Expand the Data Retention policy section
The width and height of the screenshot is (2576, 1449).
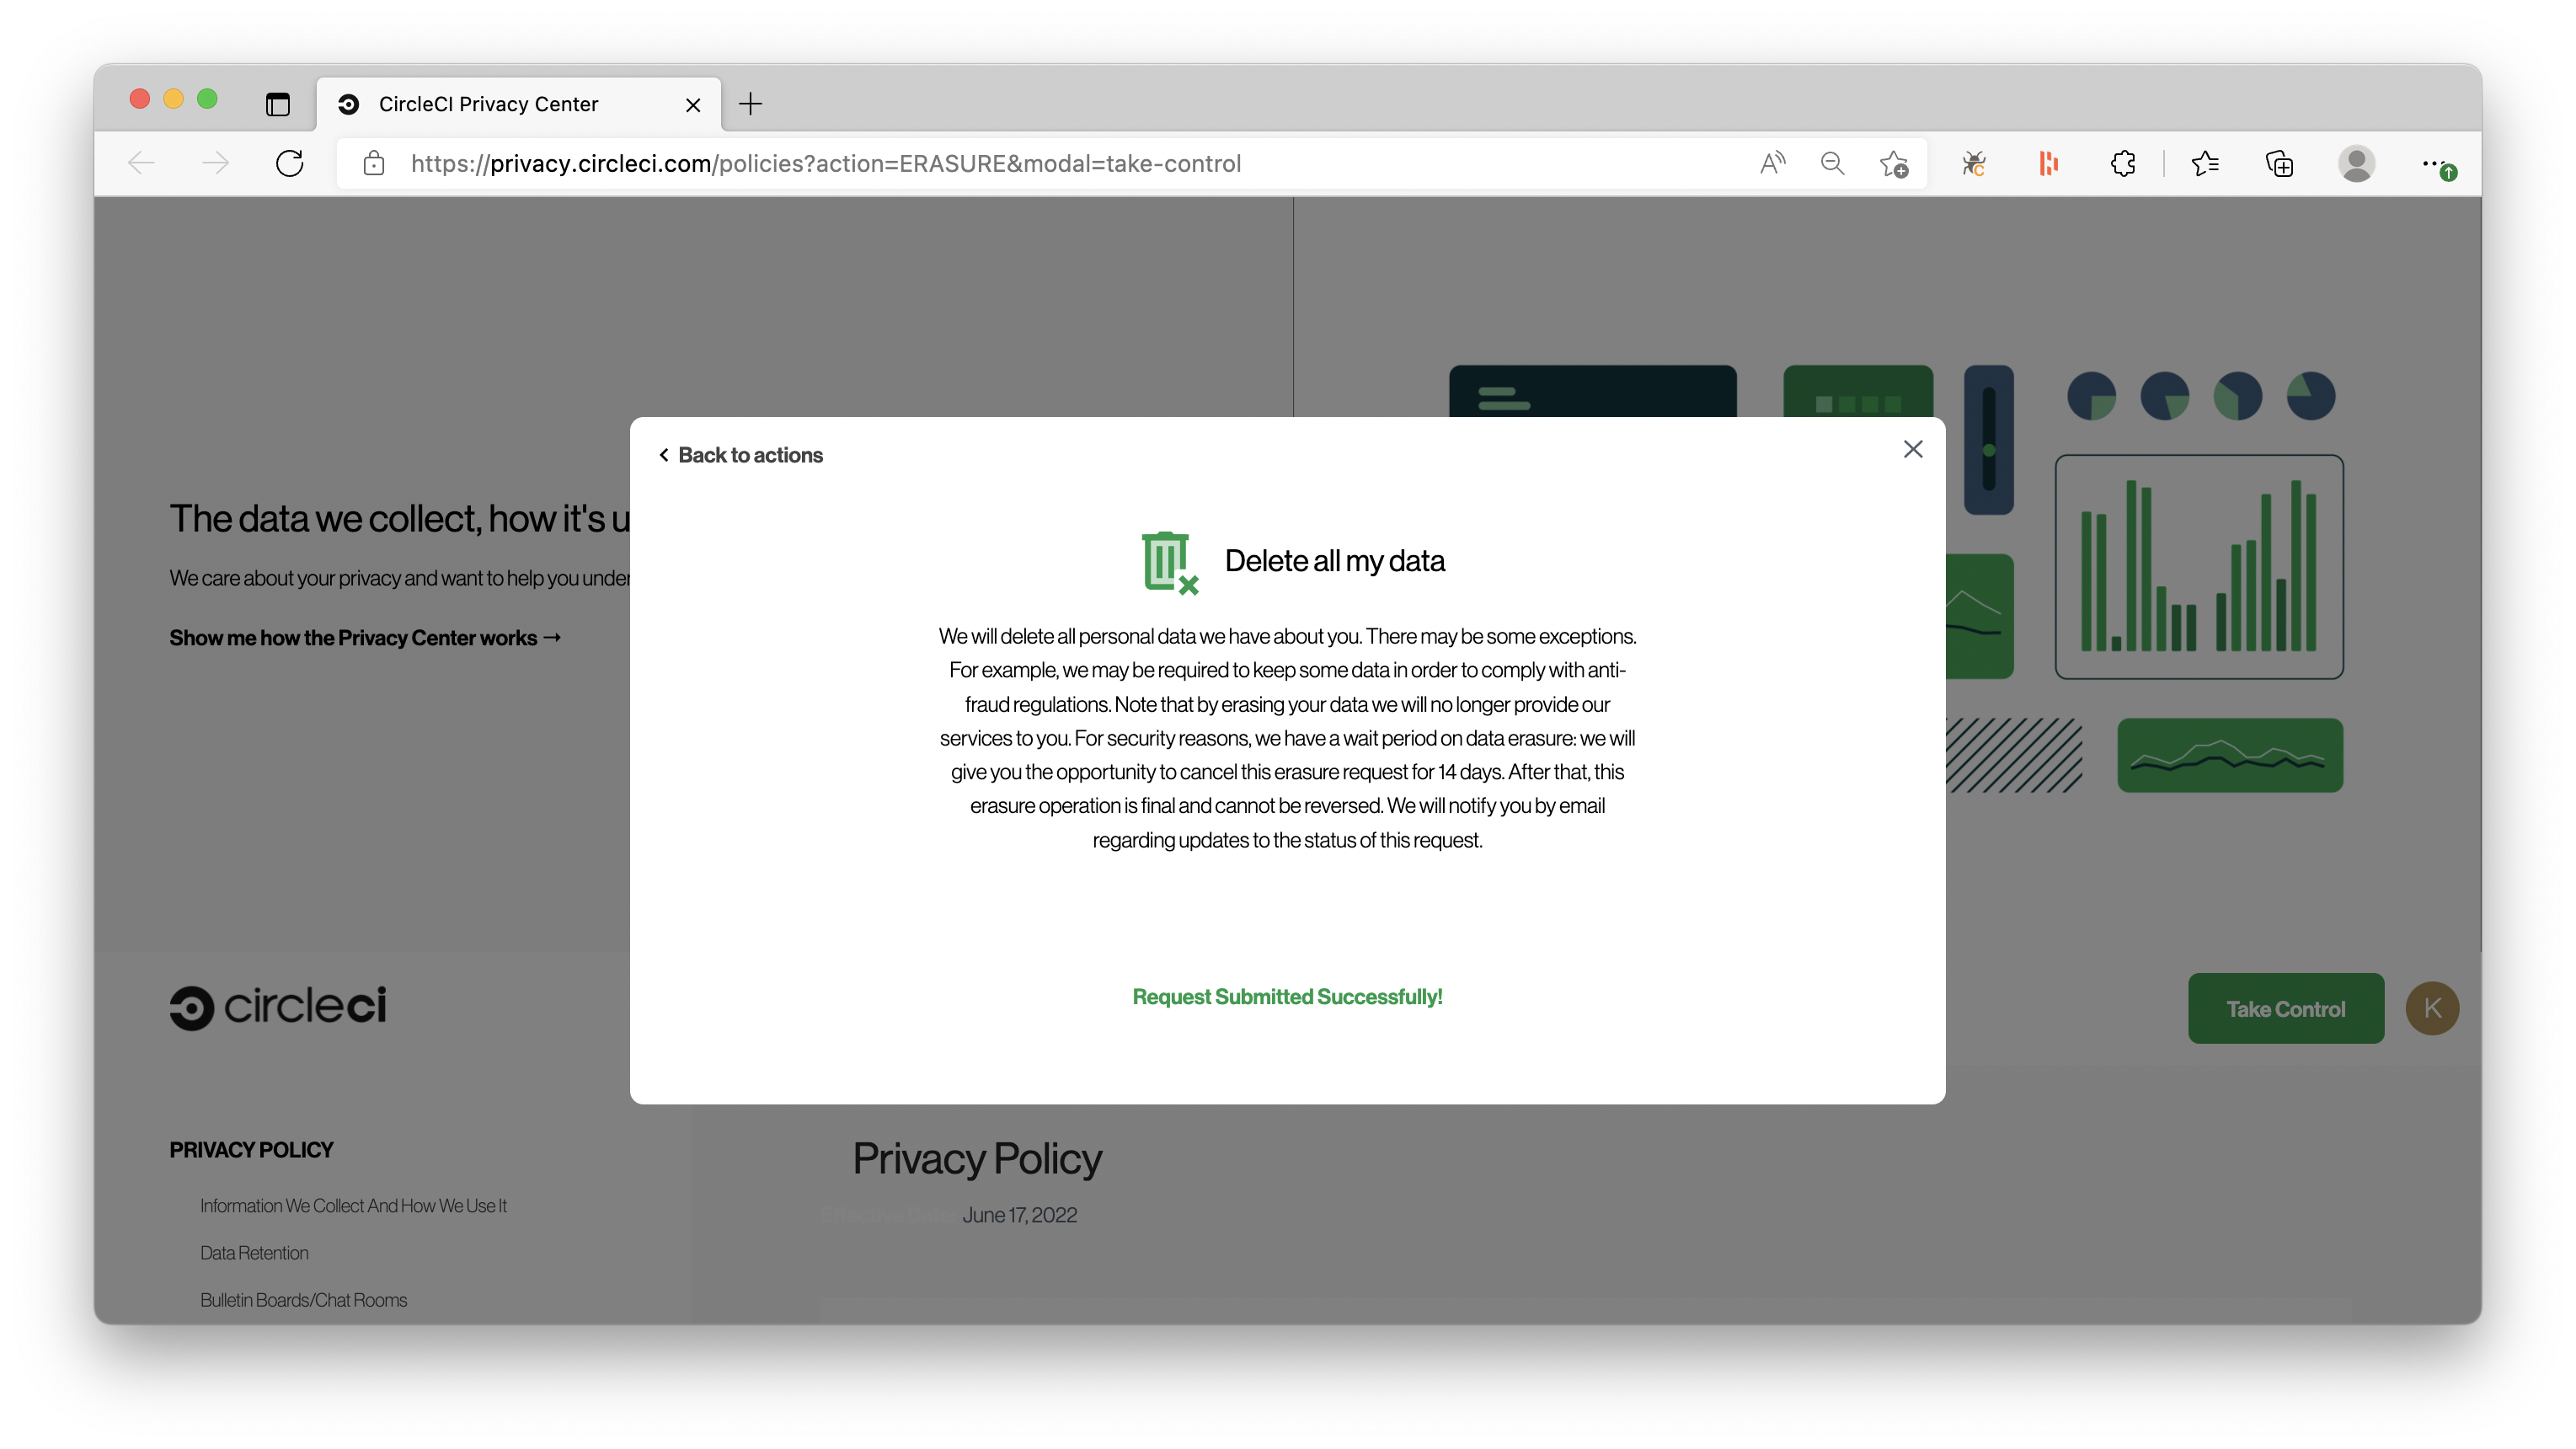point(253,1253)
